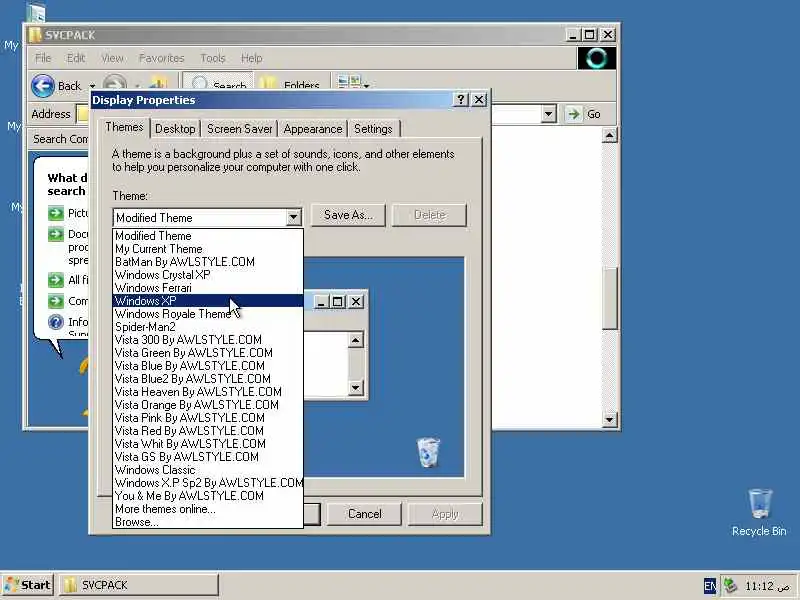
Task: Pick Vista Red By AWLSTYLE.COM
Action: coord(208,431)
